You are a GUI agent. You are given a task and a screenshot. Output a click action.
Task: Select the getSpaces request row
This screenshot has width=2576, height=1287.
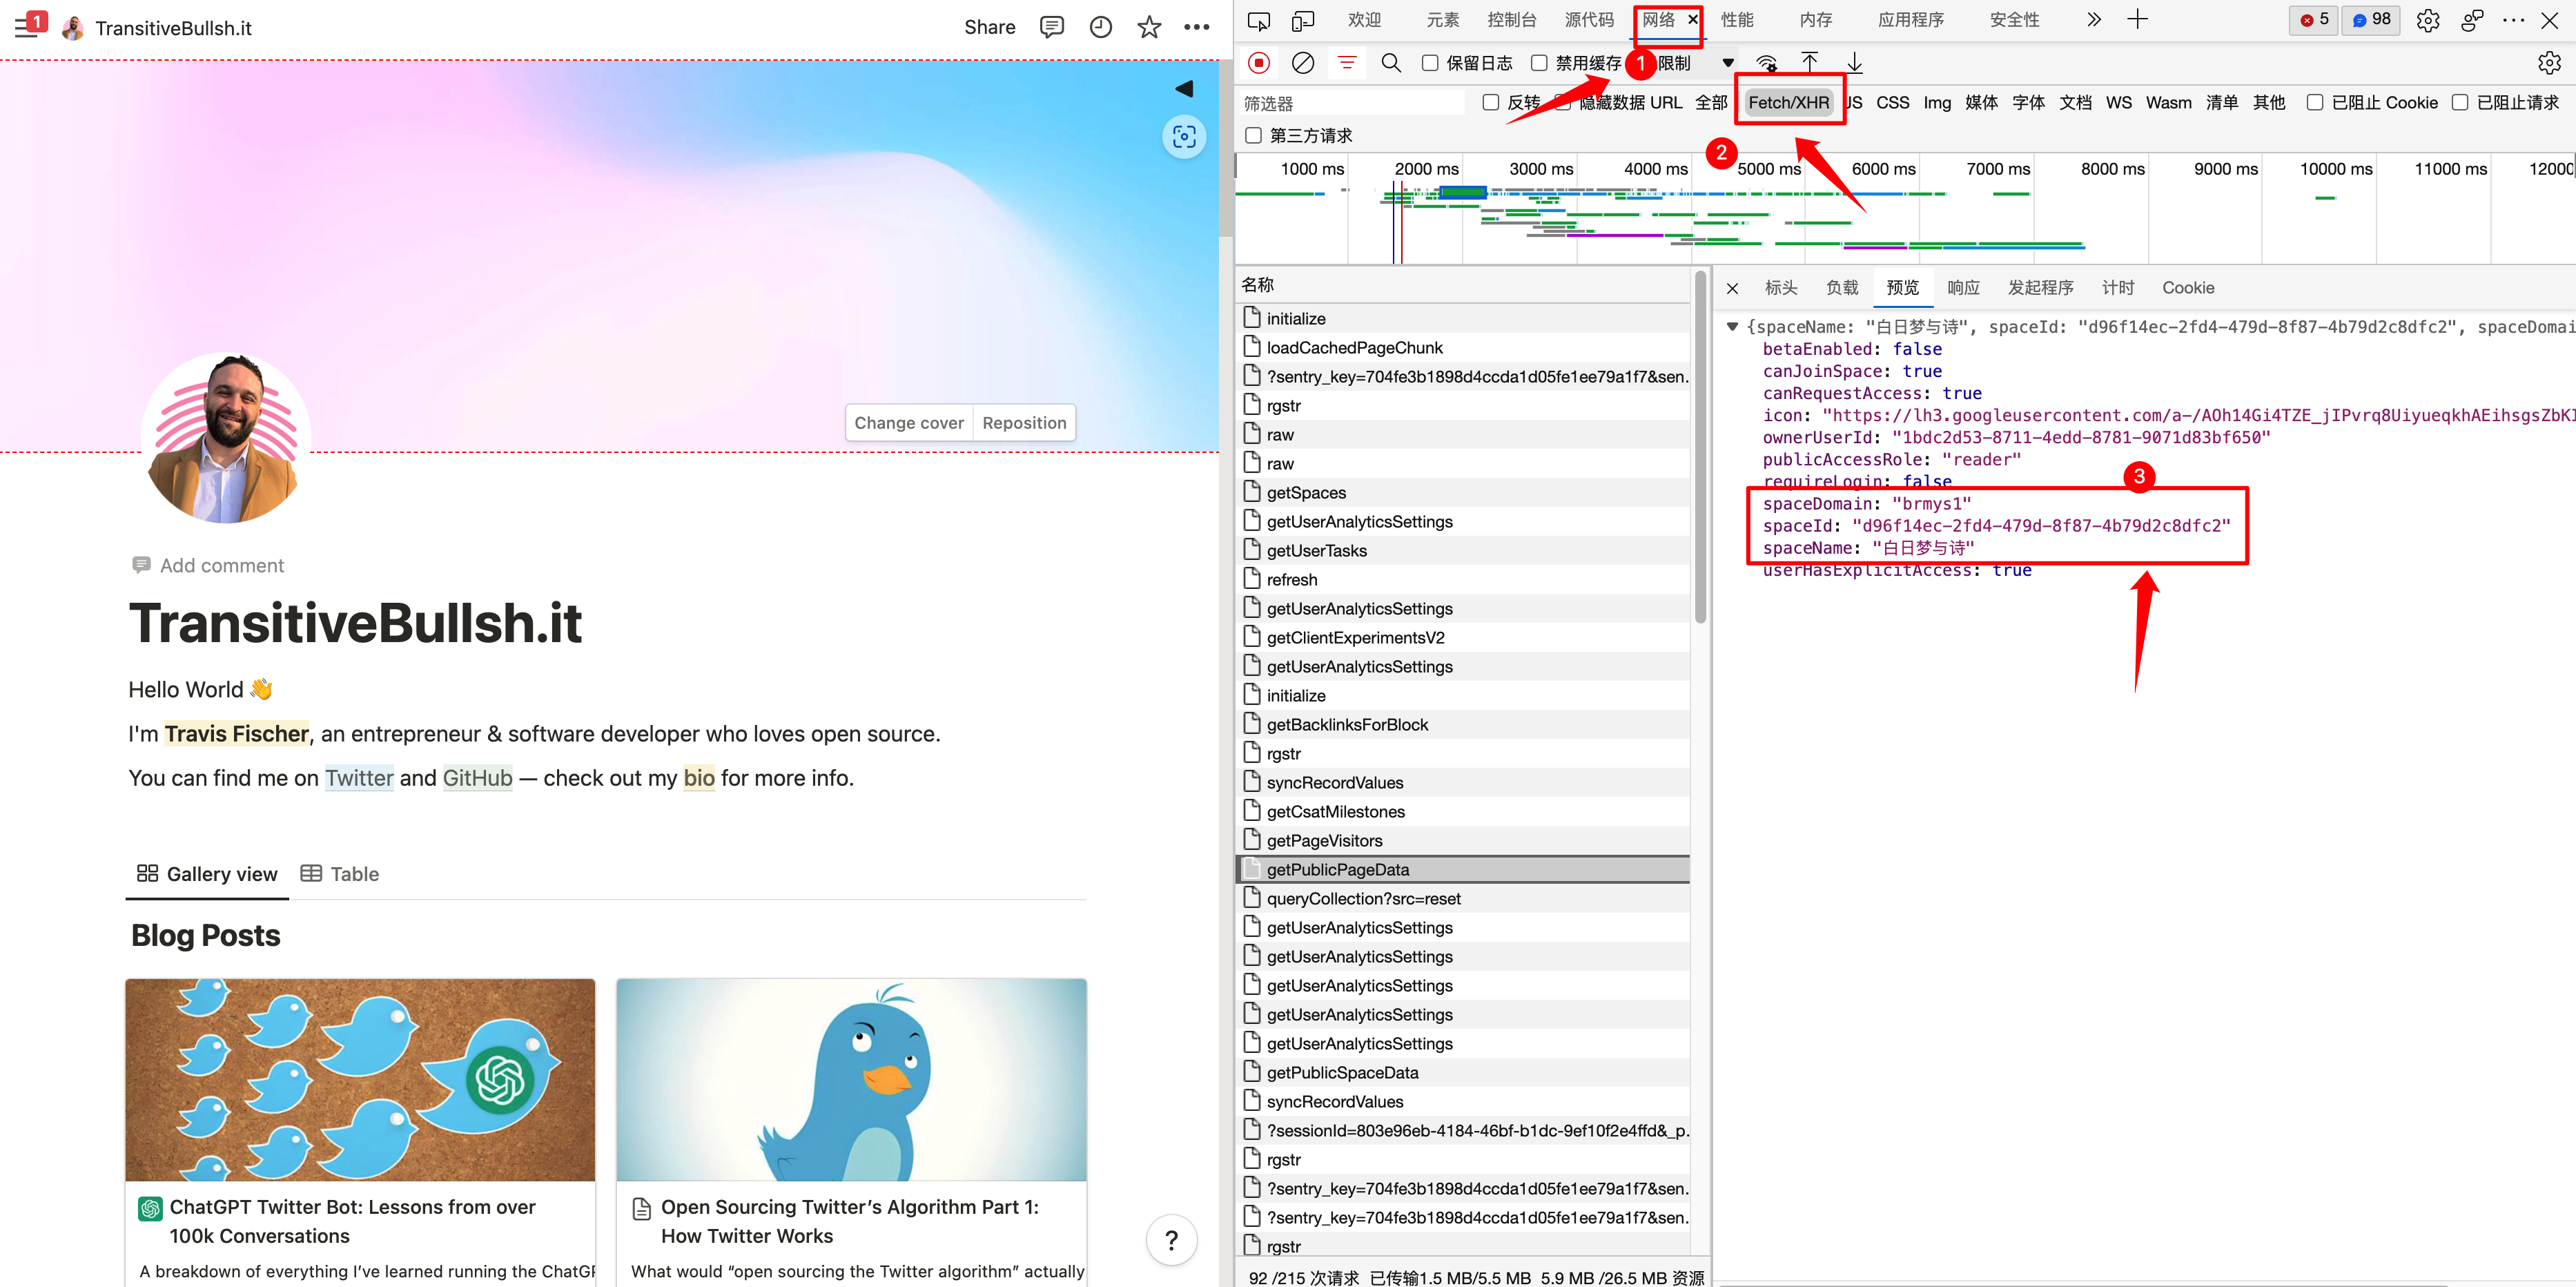(x=1463, y=492)
